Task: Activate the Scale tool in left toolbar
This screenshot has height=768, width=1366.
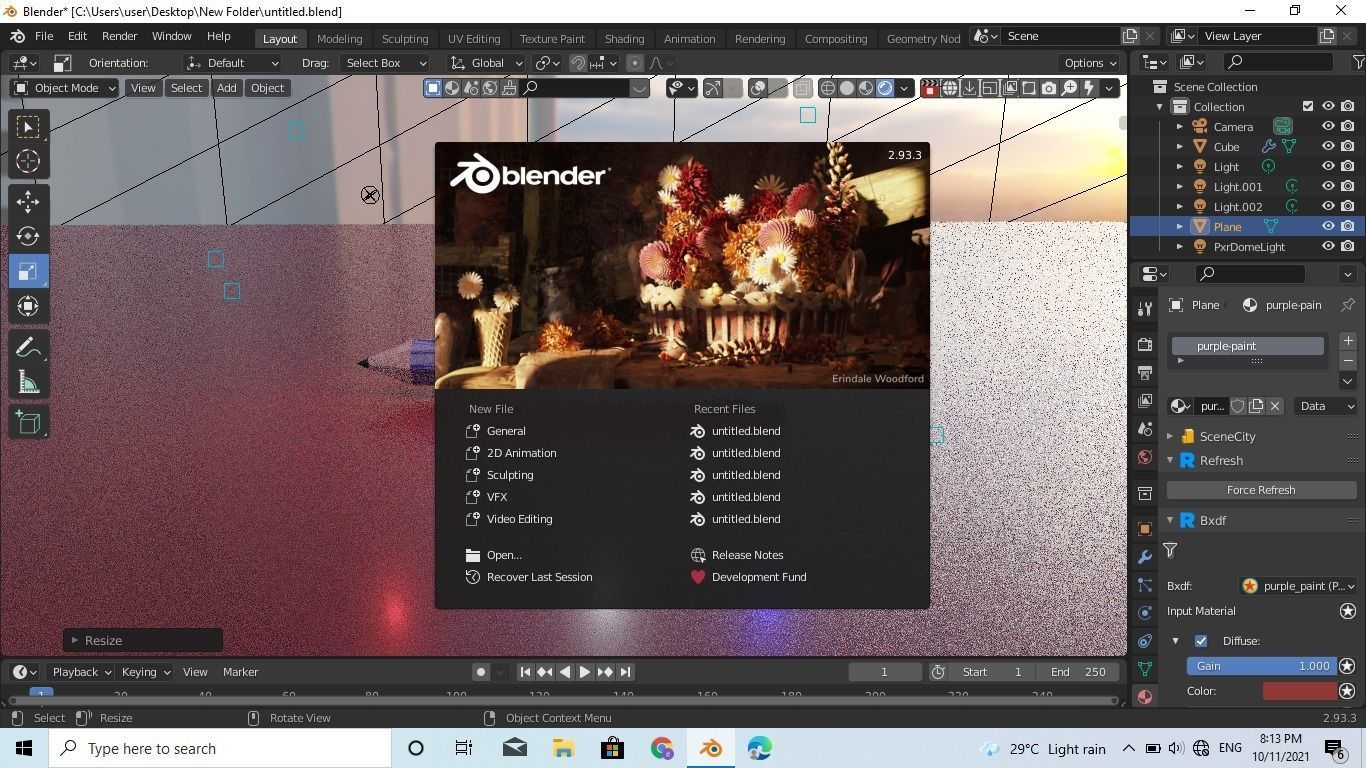Action: [x=28, y=271]
